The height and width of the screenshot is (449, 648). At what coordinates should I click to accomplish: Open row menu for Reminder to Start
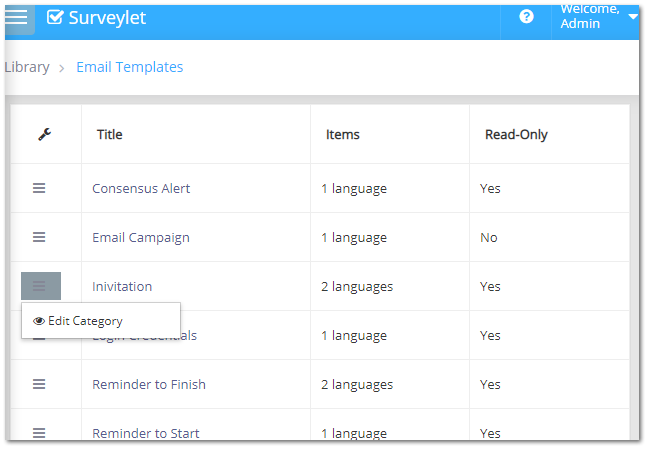[39, 433]
